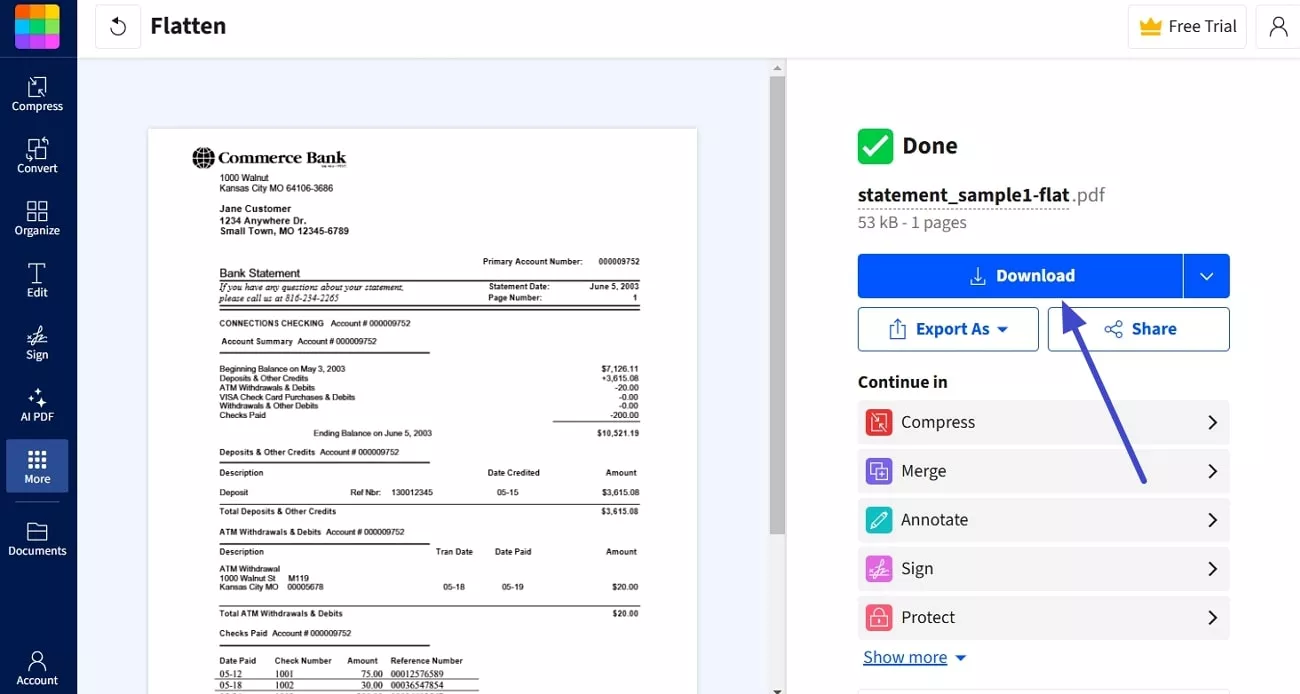The height and width of the screenshot is (694, 1300).
Task: Open the Download options dropdown arrow
Action: (1206, 276)
